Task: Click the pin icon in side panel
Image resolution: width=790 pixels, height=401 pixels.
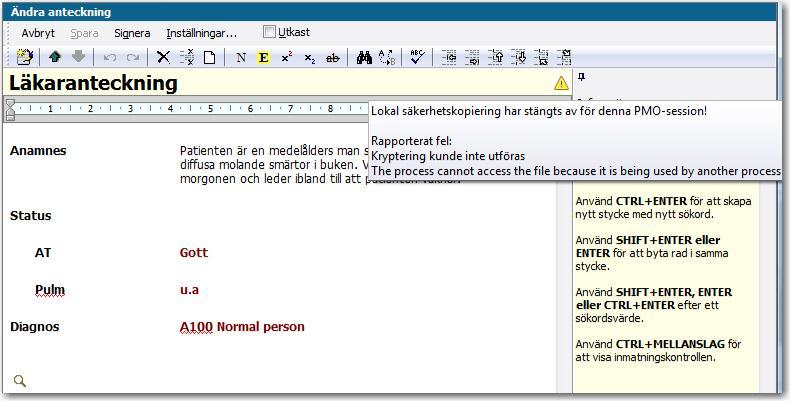Action: [x=581, y=77]
